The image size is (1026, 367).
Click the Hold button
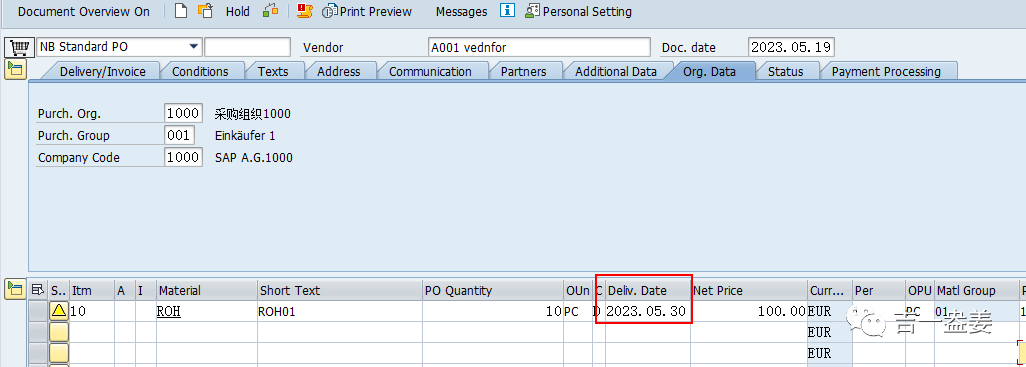pos(238,12)
